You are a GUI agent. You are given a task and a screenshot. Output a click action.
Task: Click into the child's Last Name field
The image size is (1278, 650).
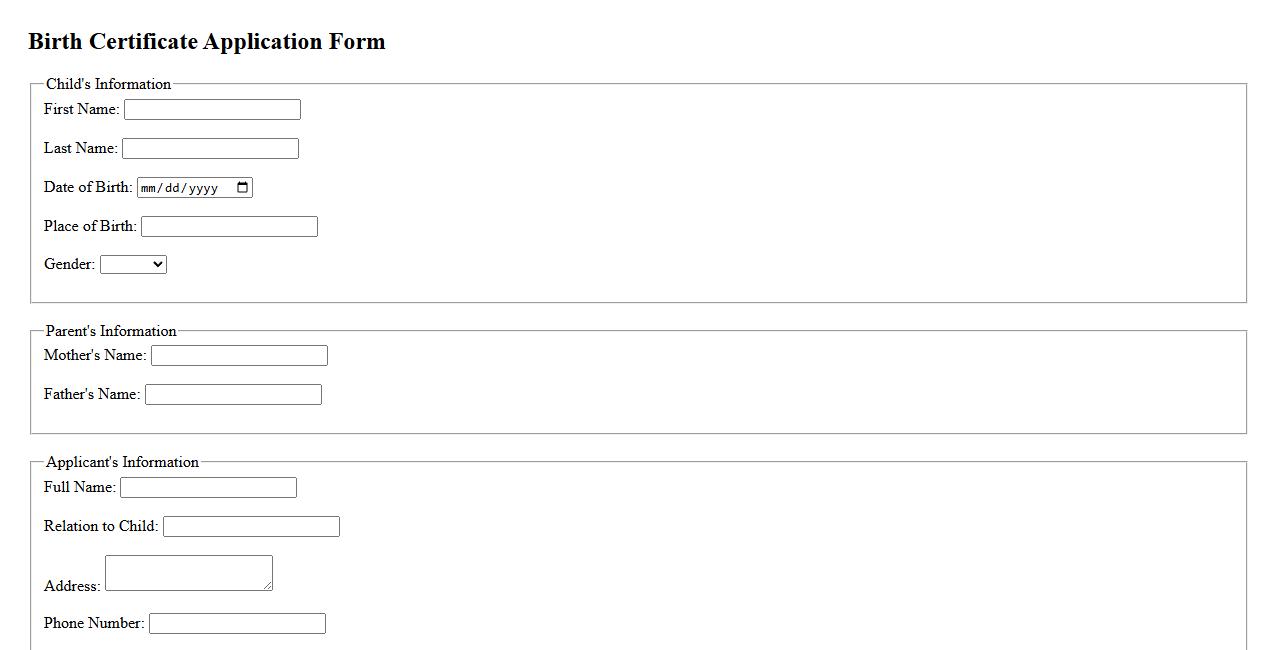[x=210, y=149]
